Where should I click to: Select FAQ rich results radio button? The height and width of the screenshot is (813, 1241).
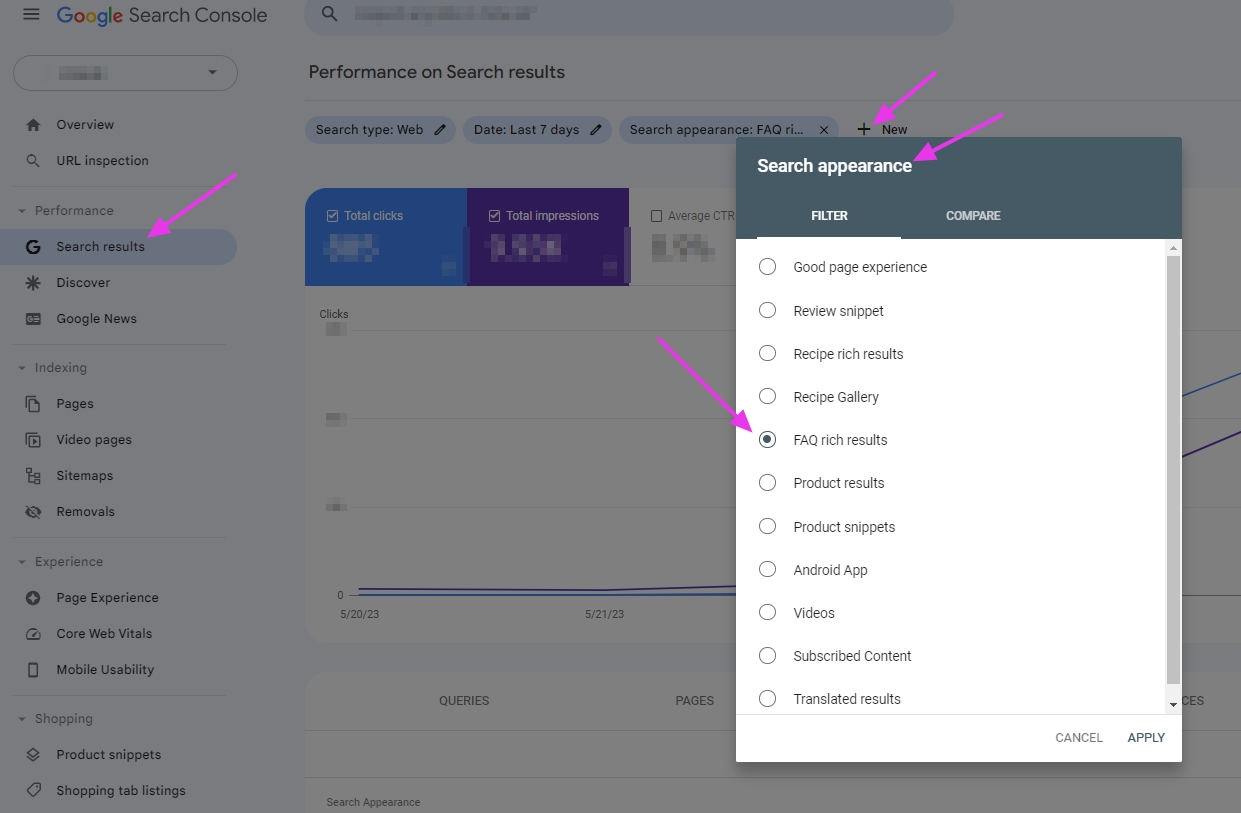(767, 439)
